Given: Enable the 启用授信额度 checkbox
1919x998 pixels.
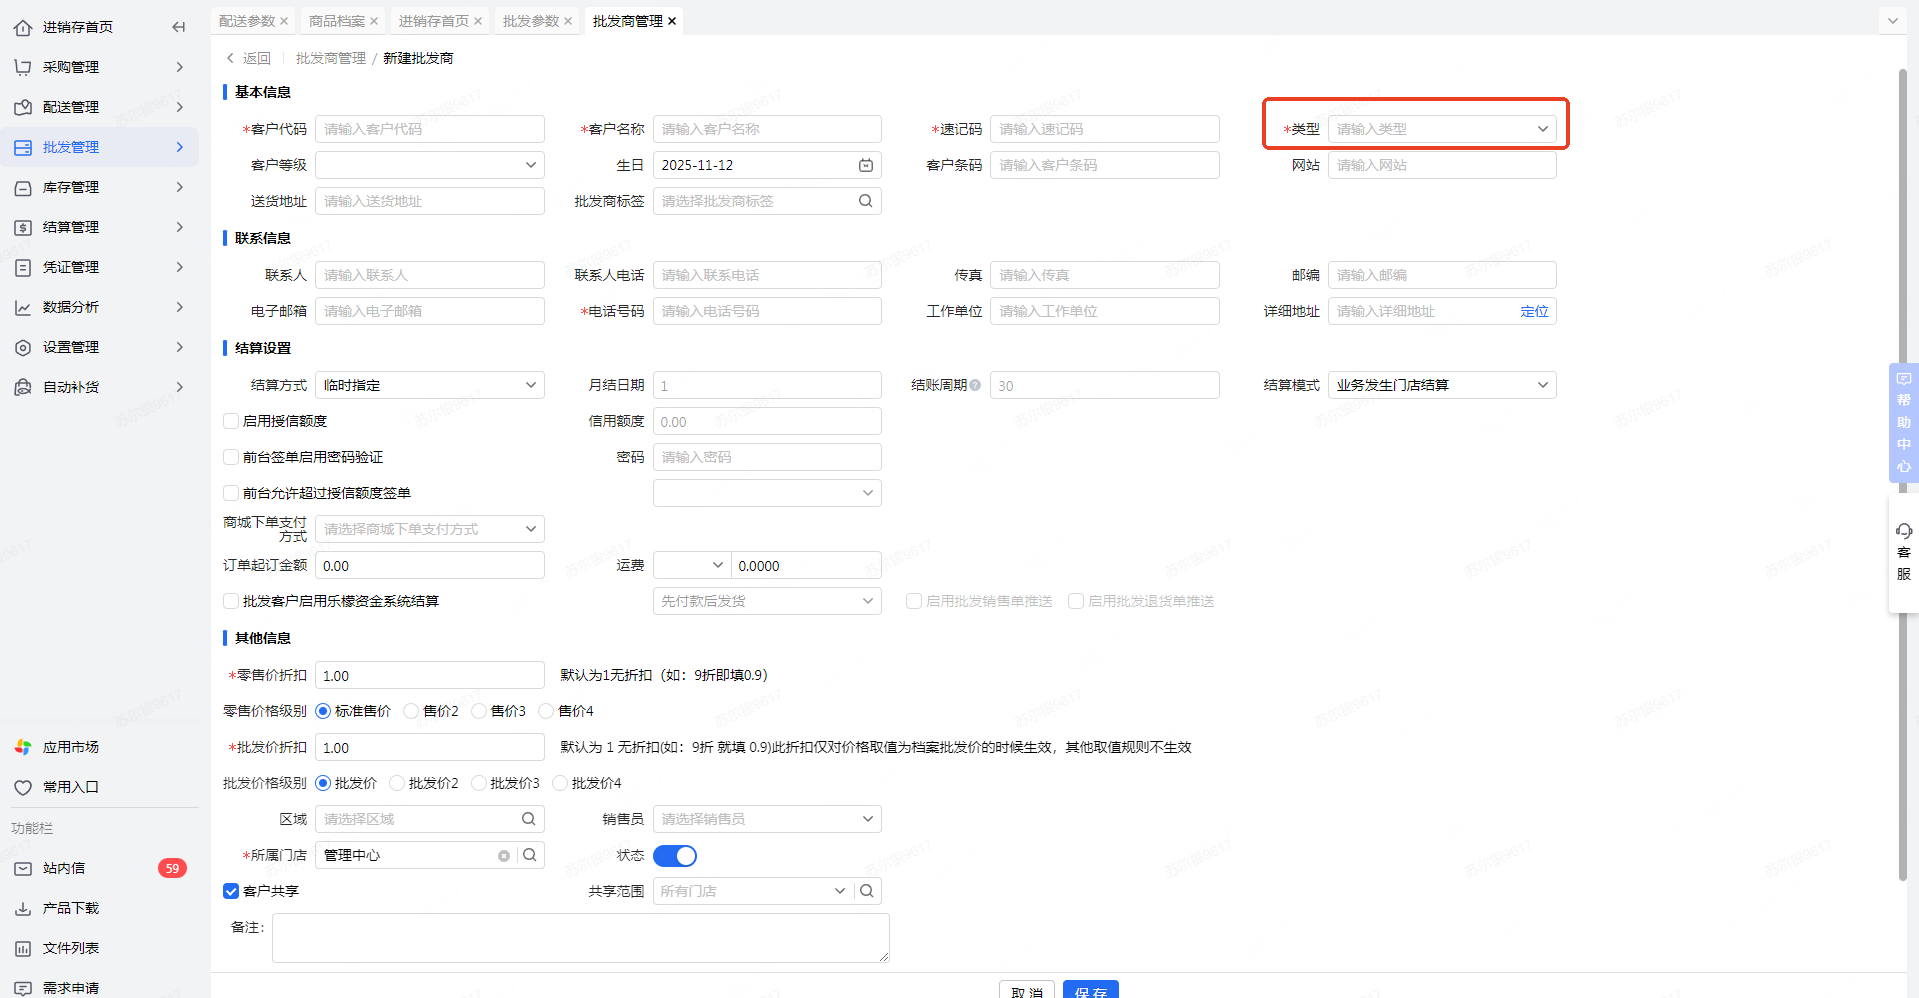Looking at the screenshot, I should (x=231, y=421).
